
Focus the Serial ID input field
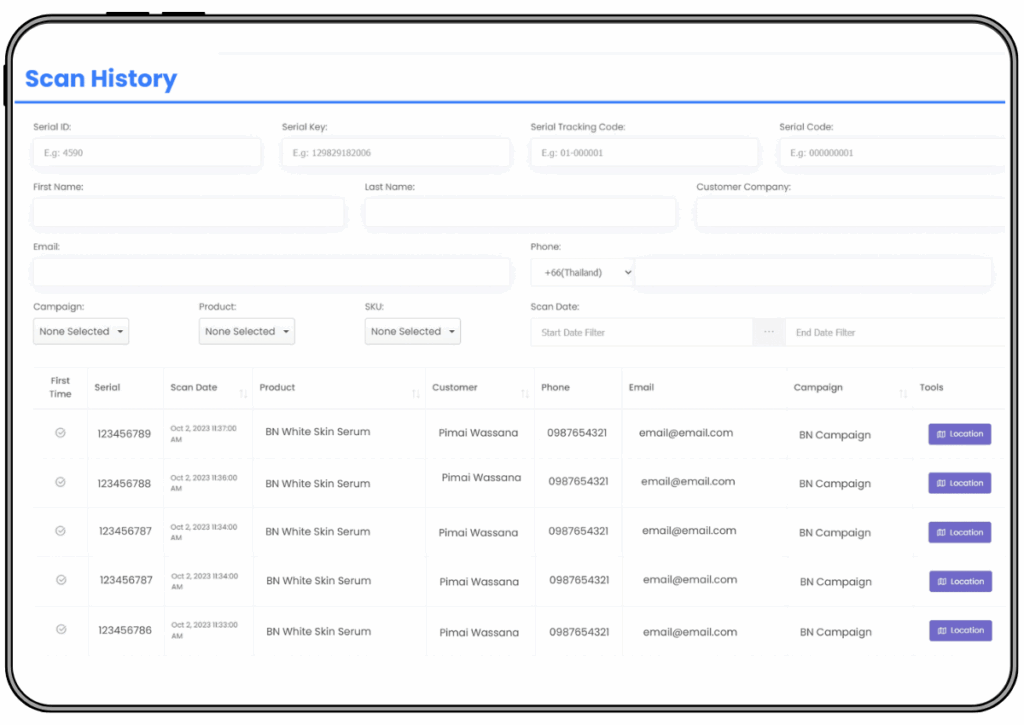[x=147, y=153]
